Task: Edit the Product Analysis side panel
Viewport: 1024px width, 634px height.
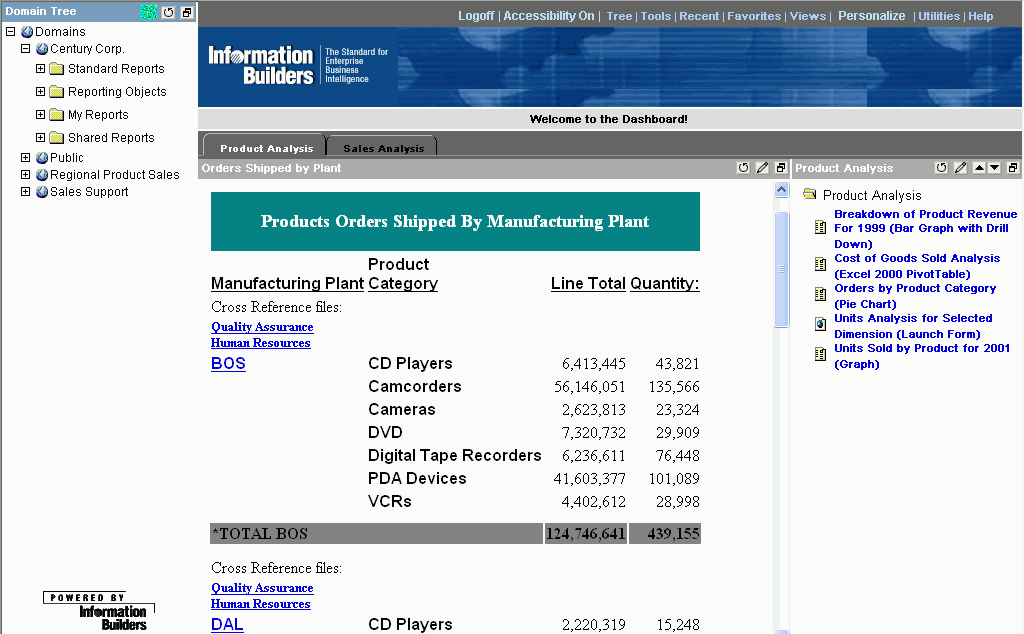Action: 960,168
